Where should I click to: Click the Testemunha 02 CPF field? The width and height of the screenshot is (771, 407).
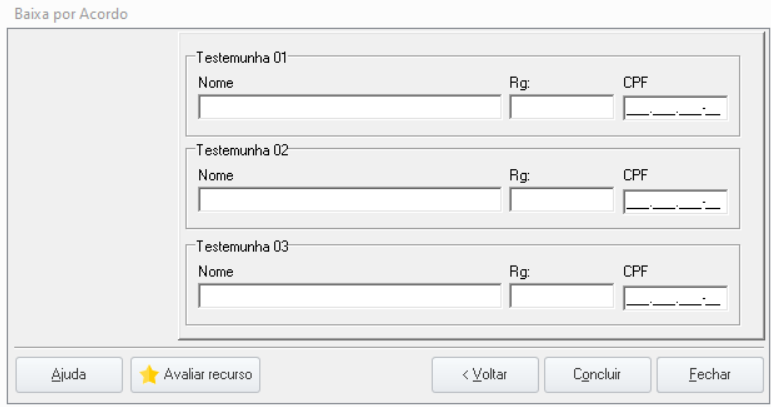pos(675,202)
